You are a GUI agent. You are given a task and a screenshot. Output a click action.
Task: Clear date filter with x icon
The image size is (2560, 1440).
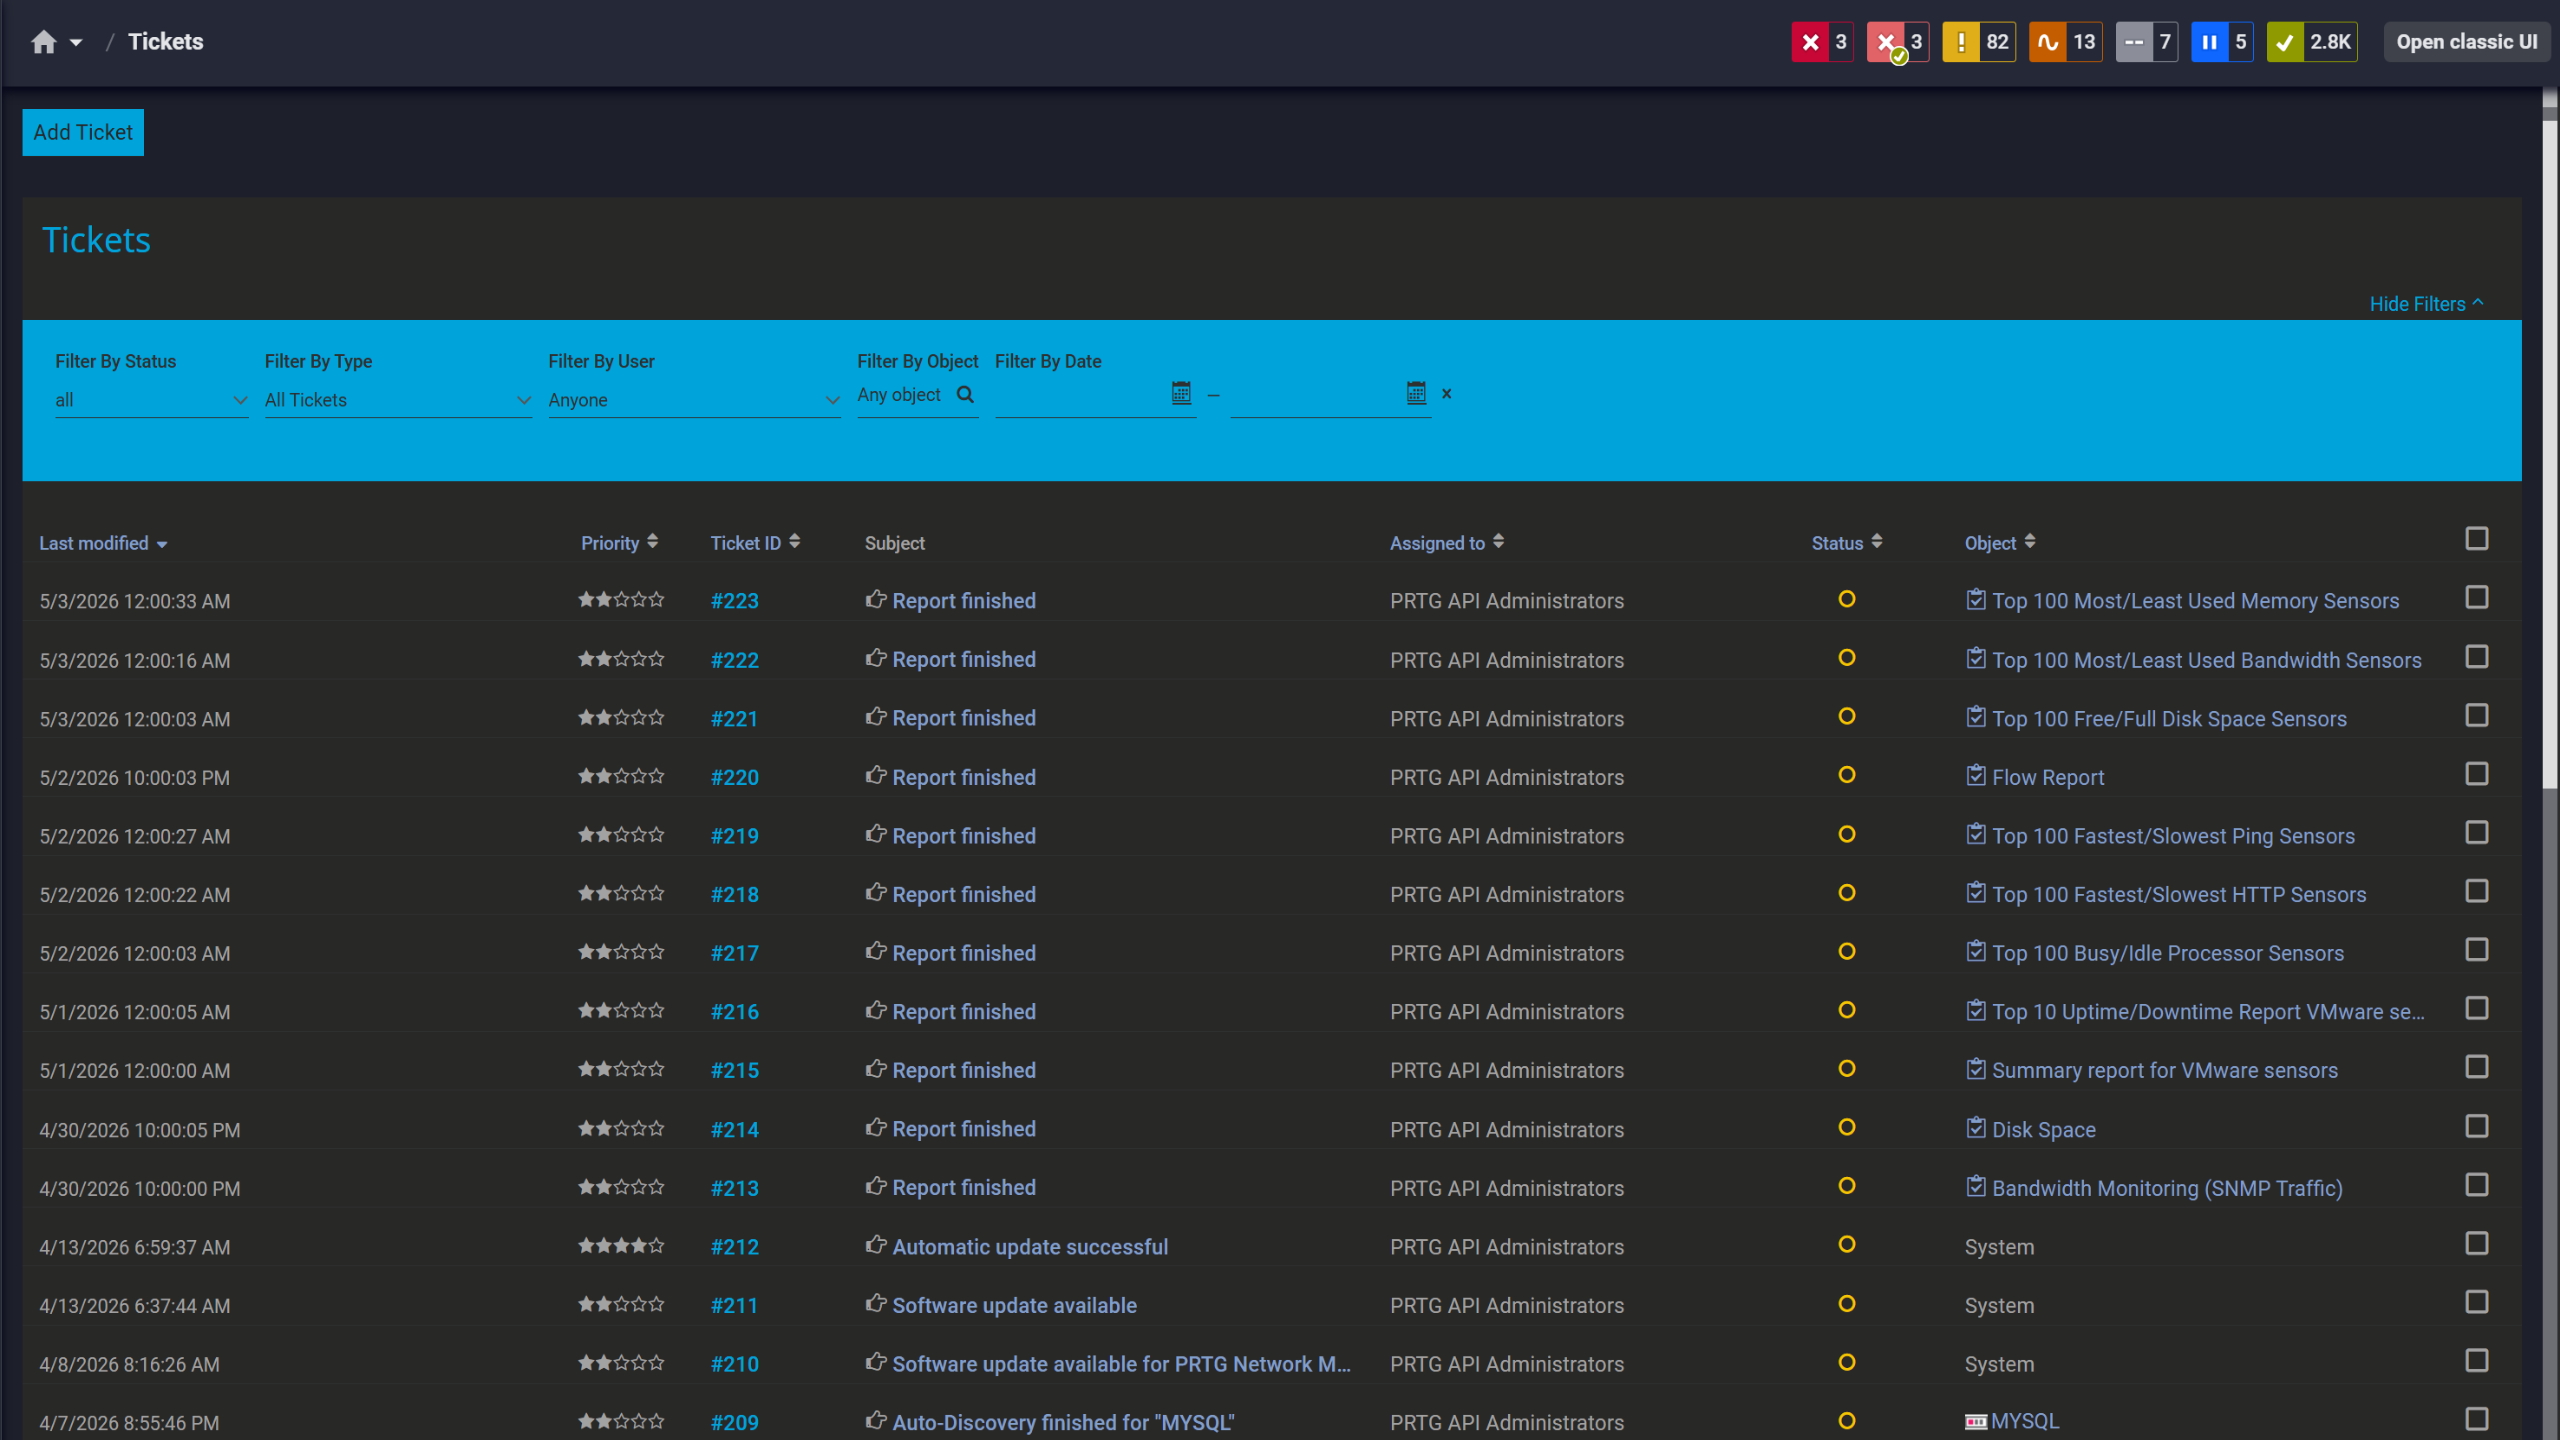tap(1446, 394)
